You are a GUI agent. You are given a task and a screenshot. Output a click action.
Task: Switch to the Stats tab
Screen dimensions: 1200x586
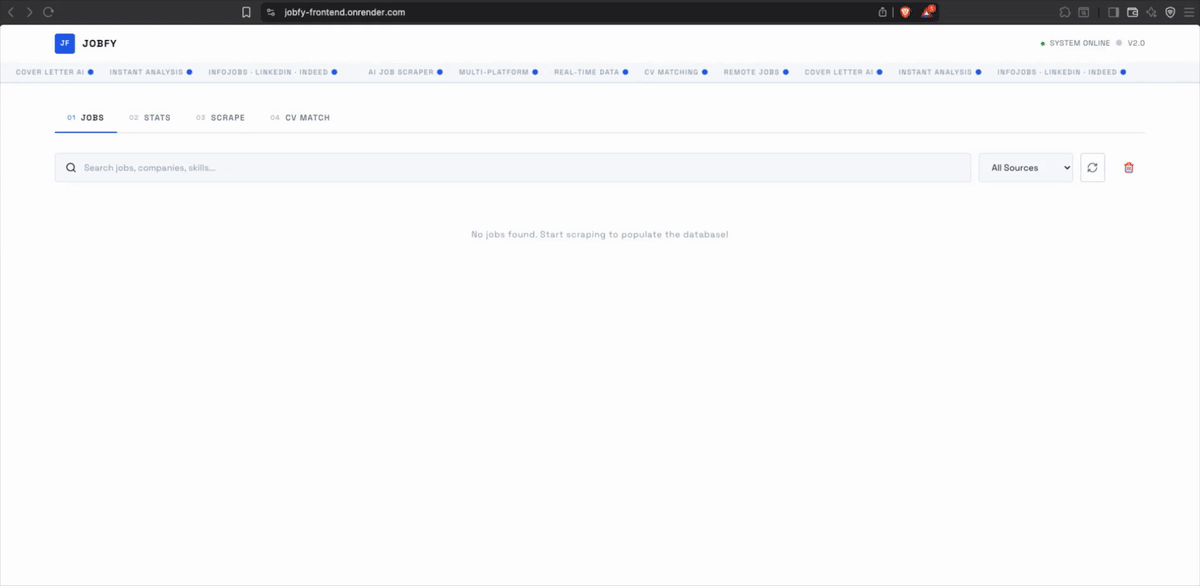coord(150,117)
